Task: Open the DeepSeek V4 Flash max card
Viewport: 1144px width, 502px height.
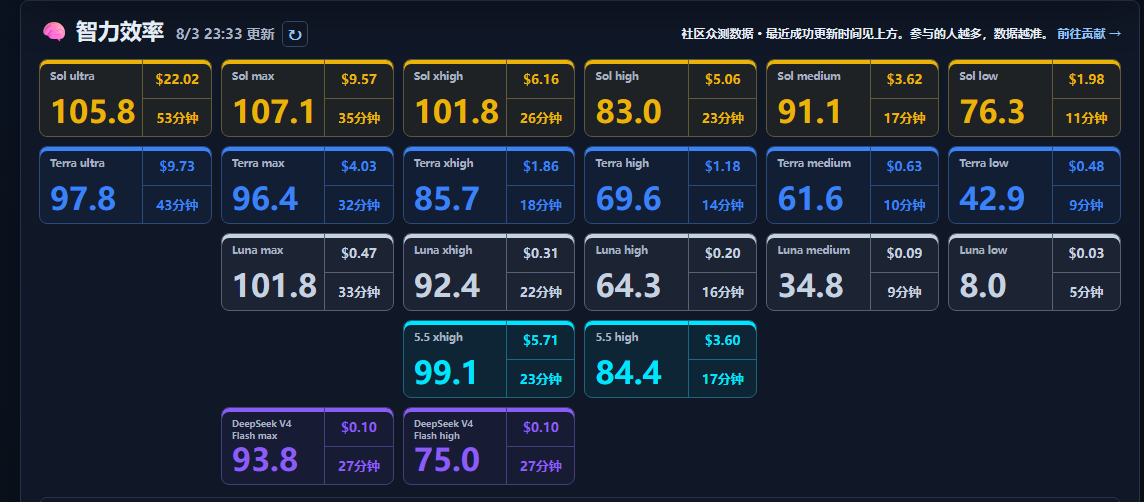Action: [x=307, y=446]
